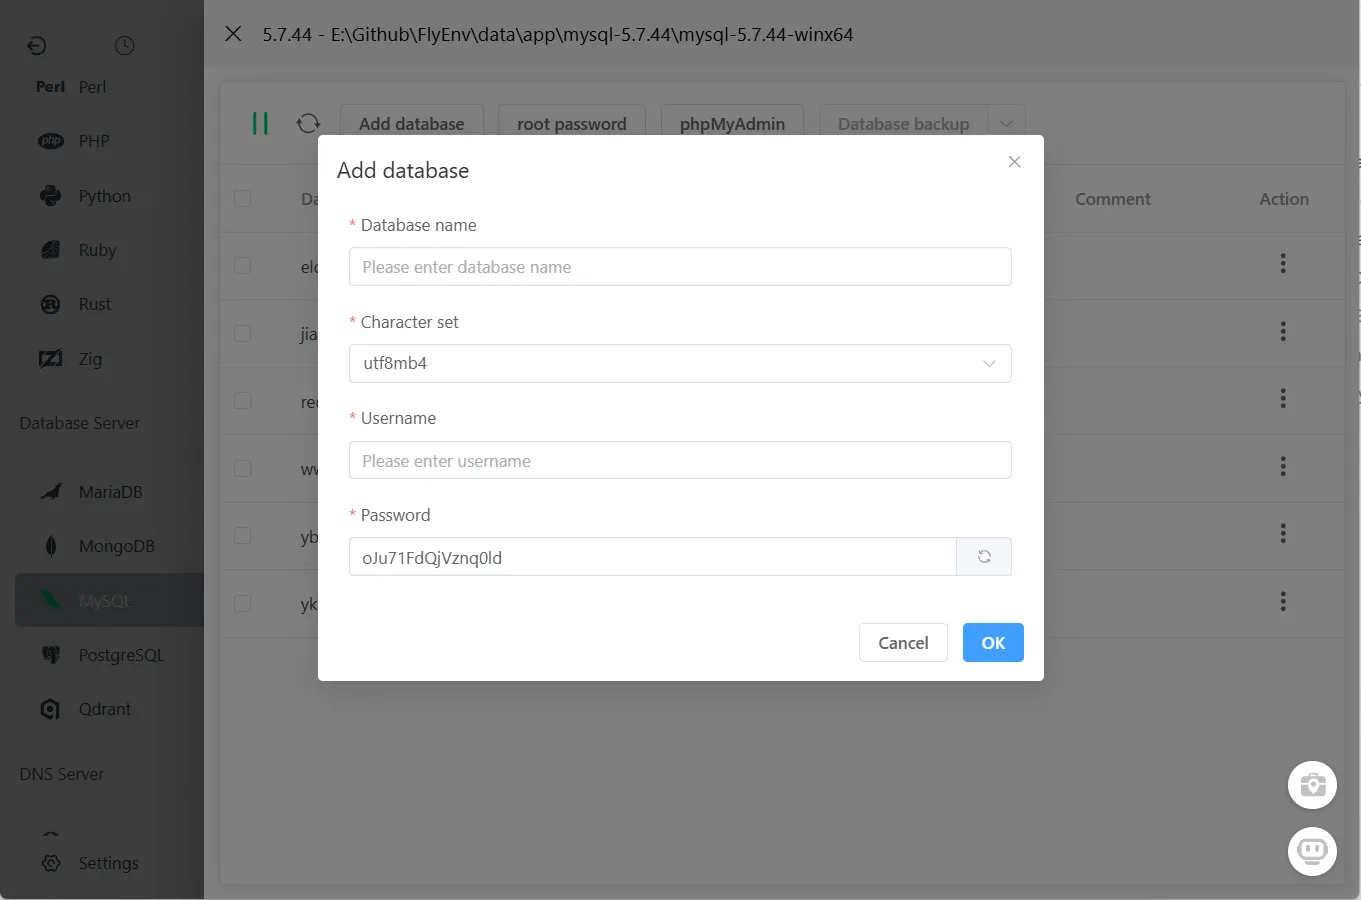Confirm with the OK button
Image resolution: width=1361 pixels, height=900 pixels.
tap(992, 643)
